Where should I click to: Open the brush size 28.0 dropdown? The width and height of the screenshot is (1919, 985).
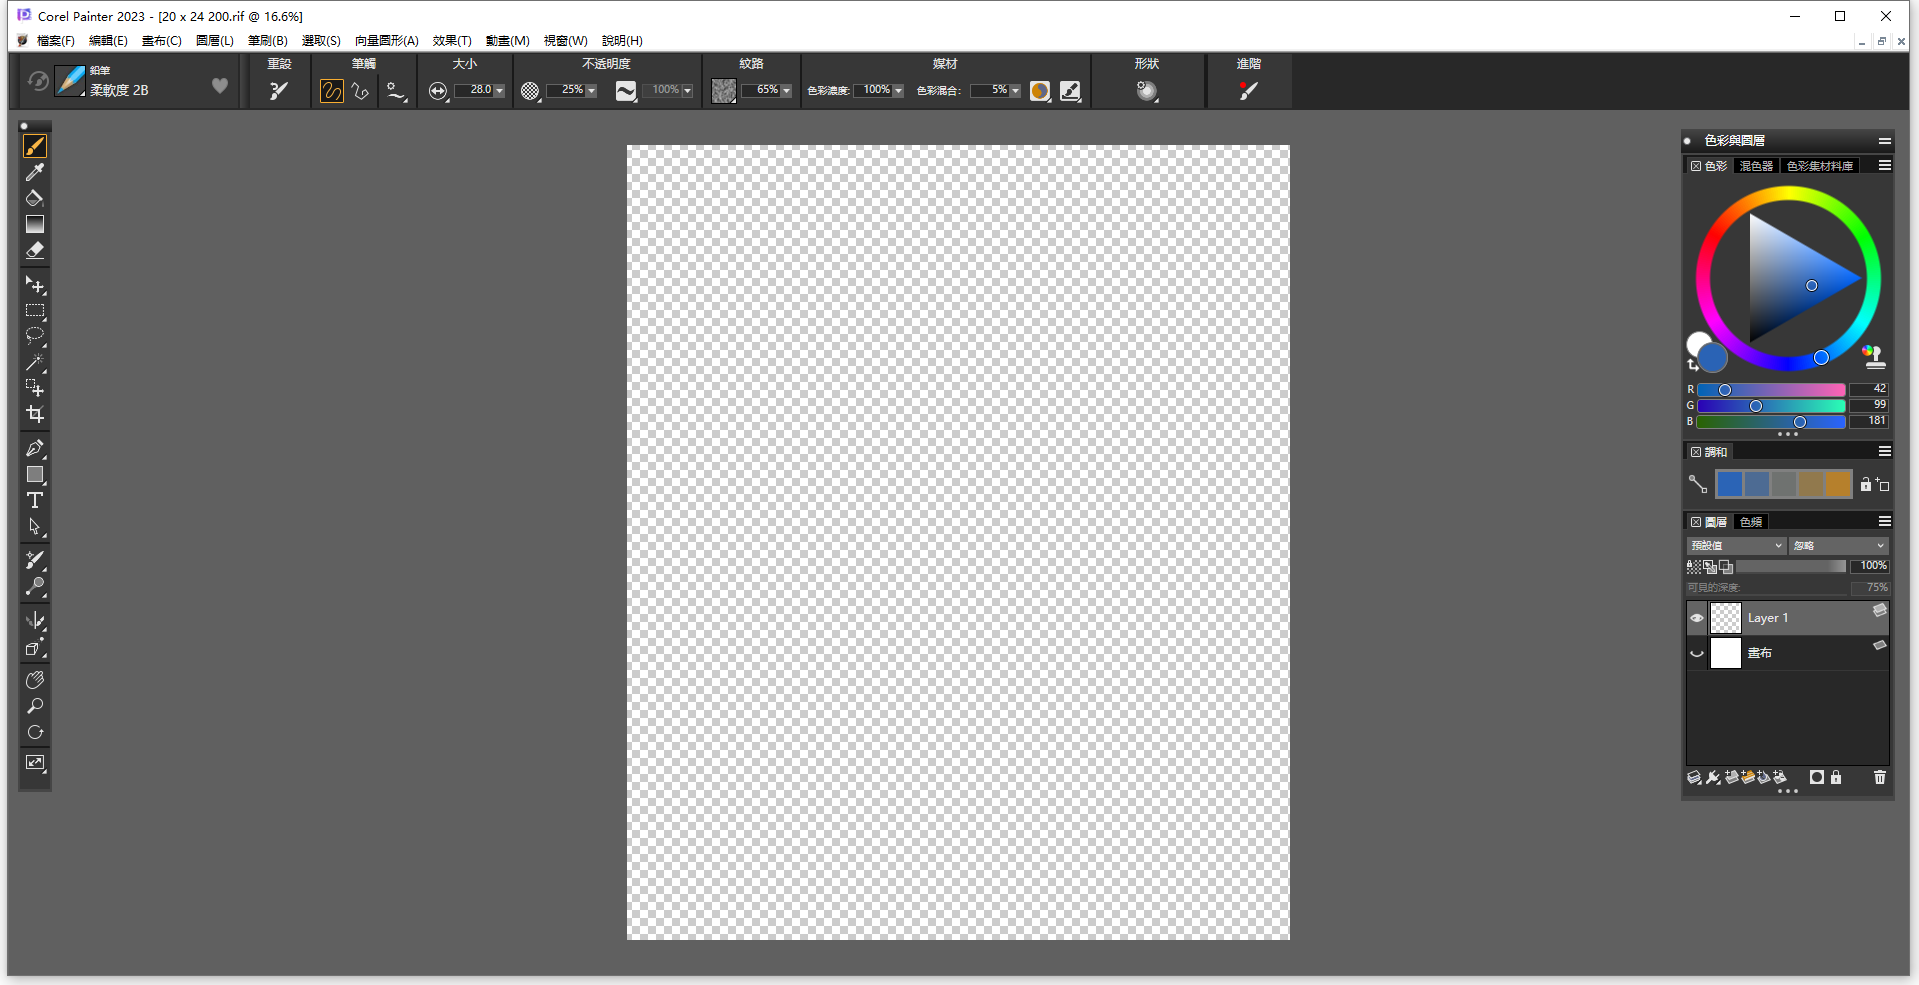point(499,91)
